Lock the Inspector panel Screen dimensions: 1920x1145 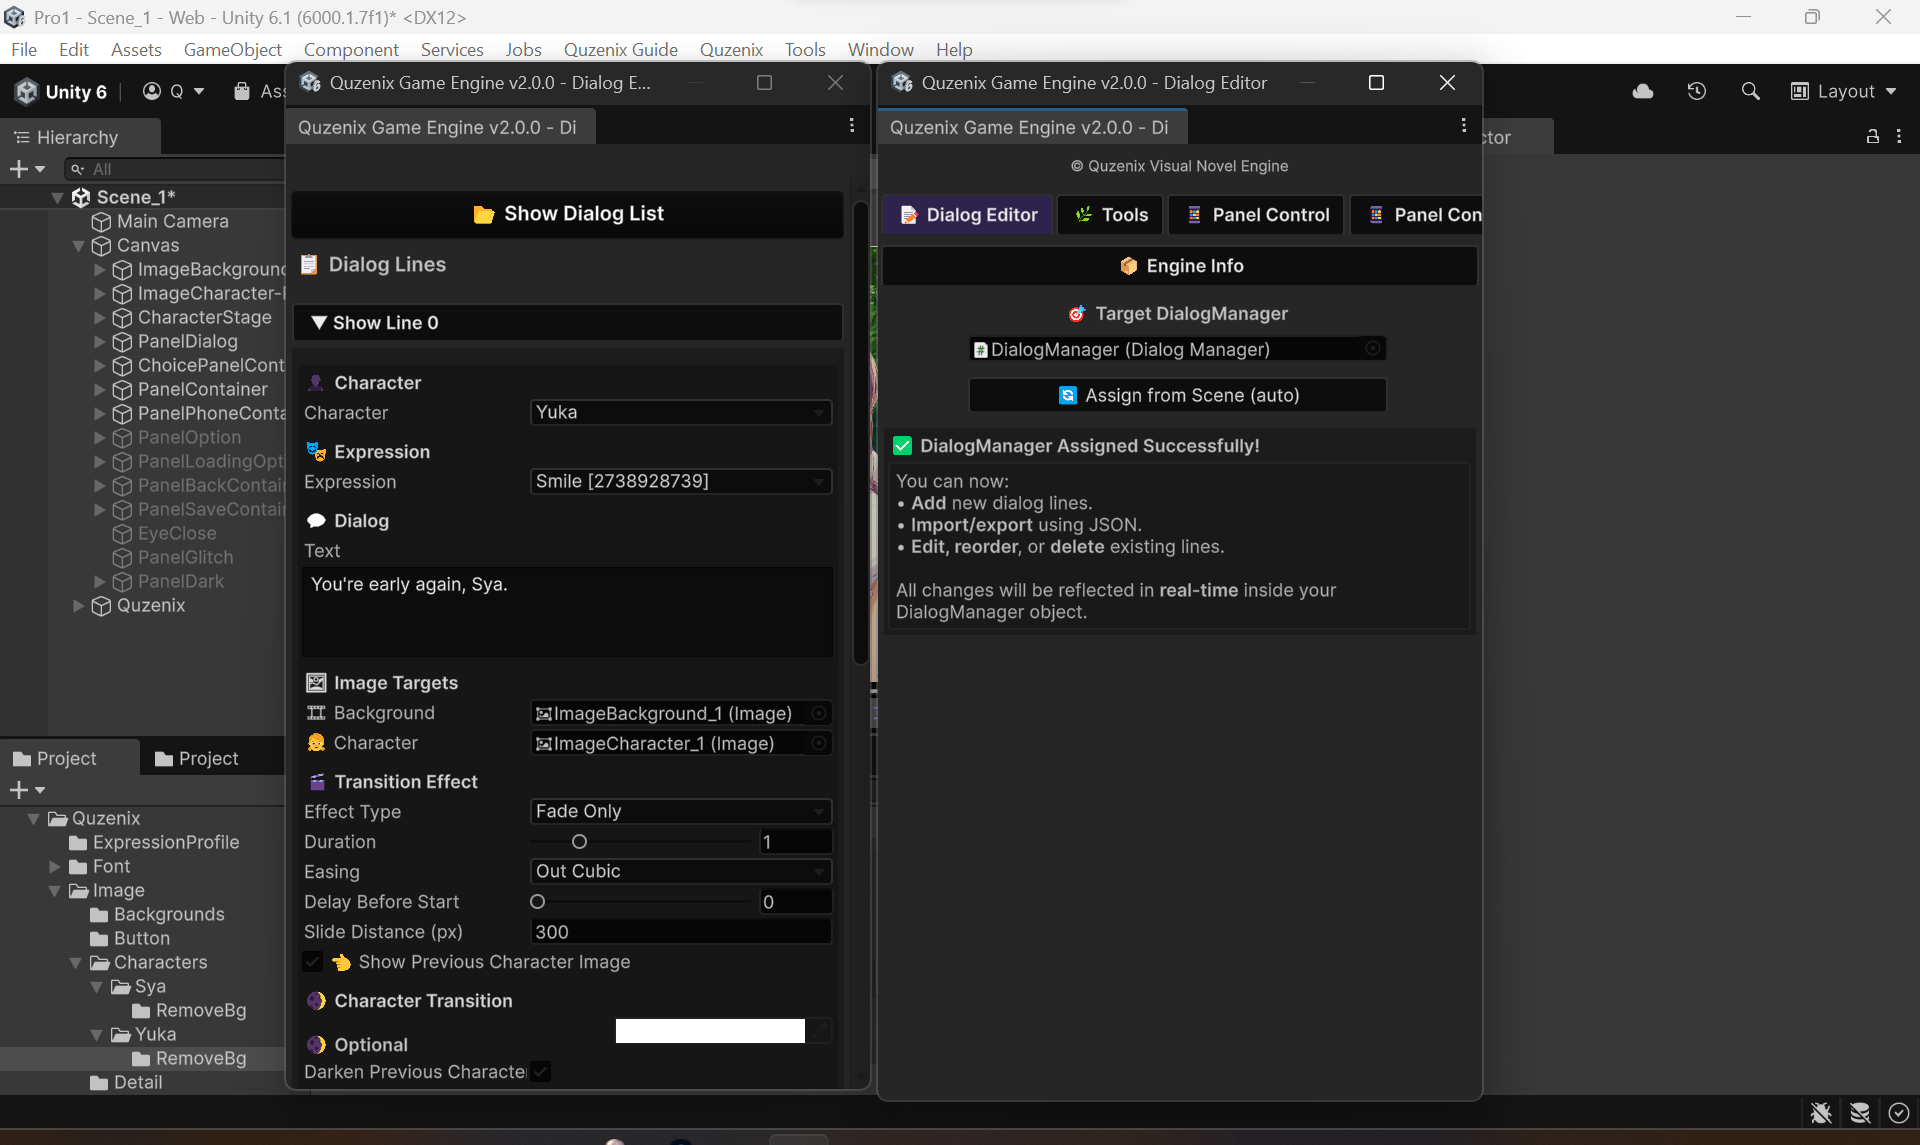click(1872, 136)
